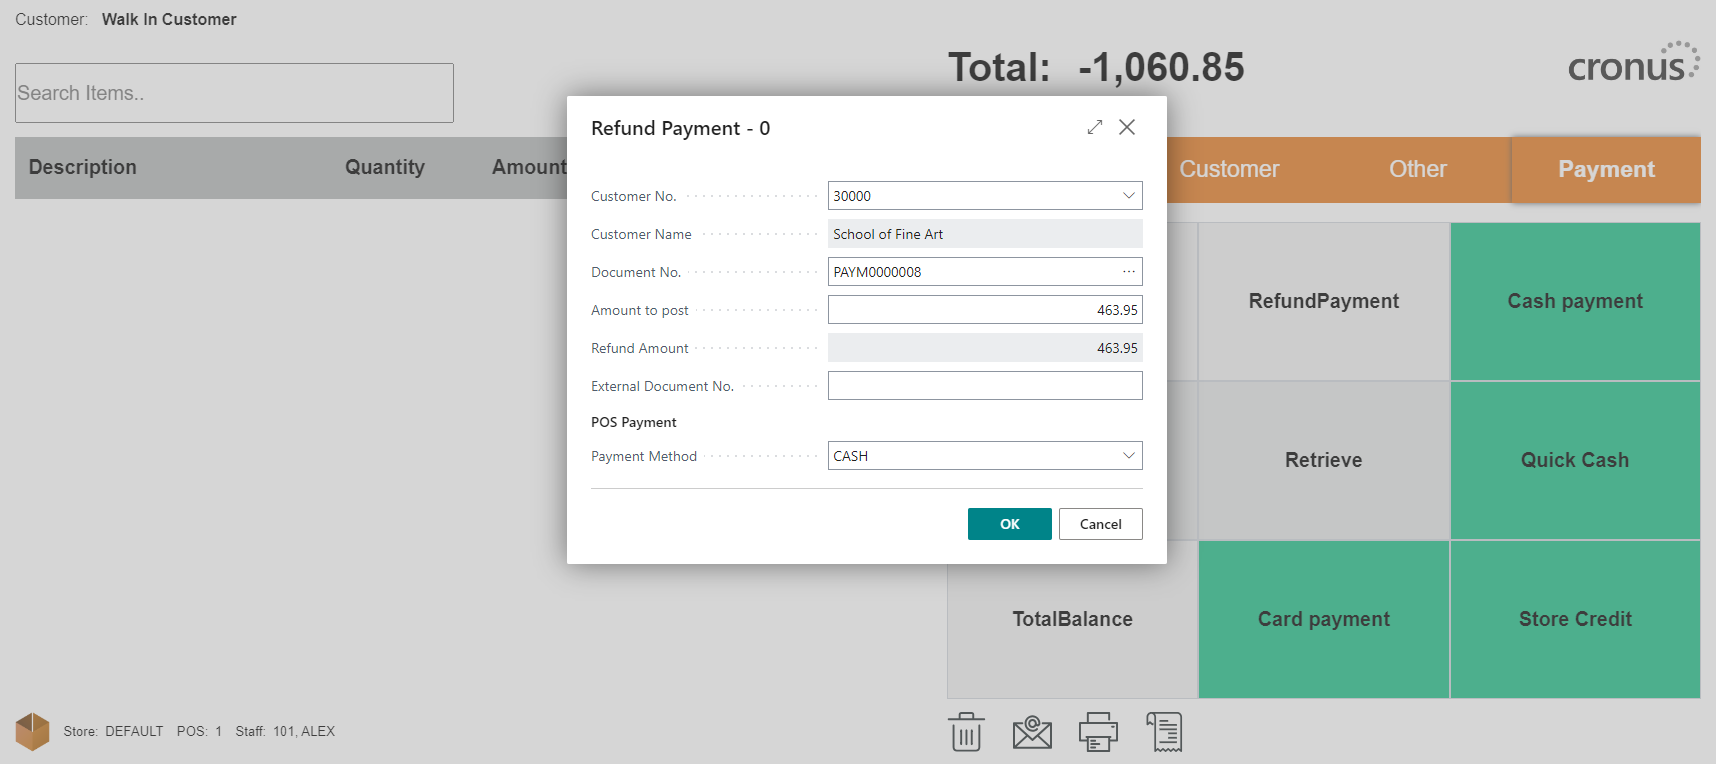Cancel the refund payment dialog
This screenshot has width=1716, height=764.
(x=1101, y=524)
